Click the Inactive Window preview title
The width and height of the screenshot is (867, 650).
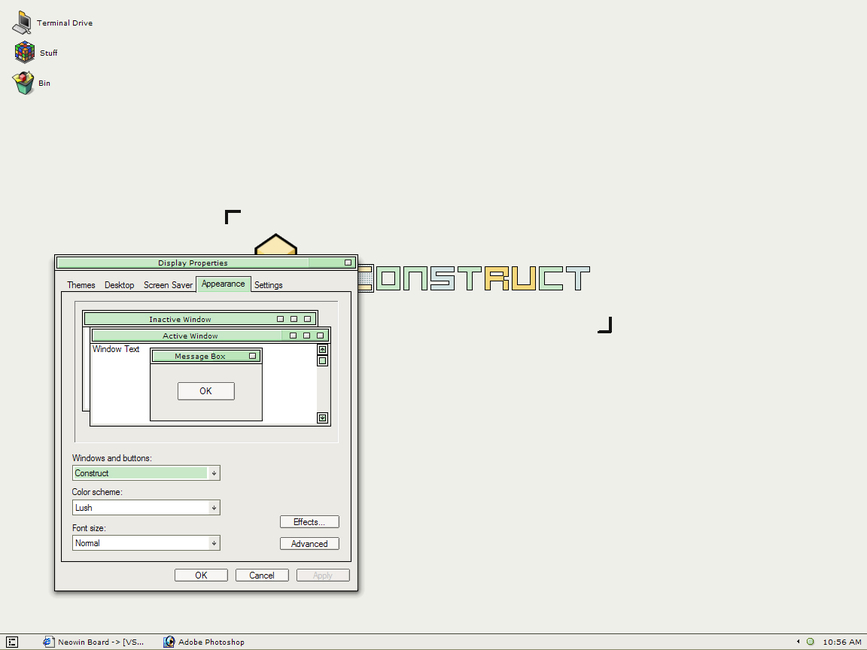[x=180, y=319]
